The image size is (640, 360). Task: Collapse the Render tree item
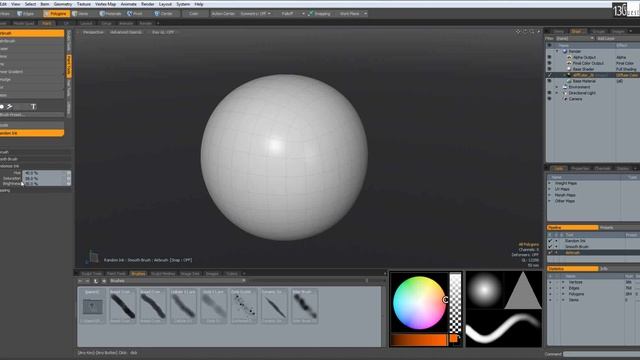tap(557, 51)
